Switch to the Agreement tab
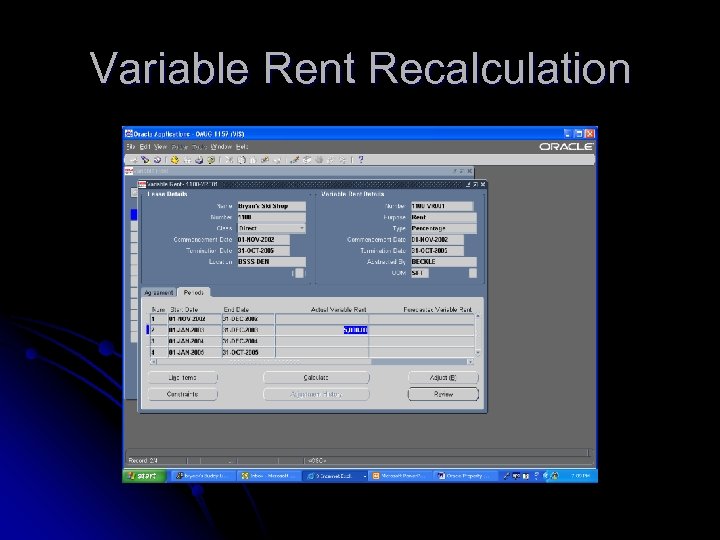The image size is (720, 540). [159, 292]
